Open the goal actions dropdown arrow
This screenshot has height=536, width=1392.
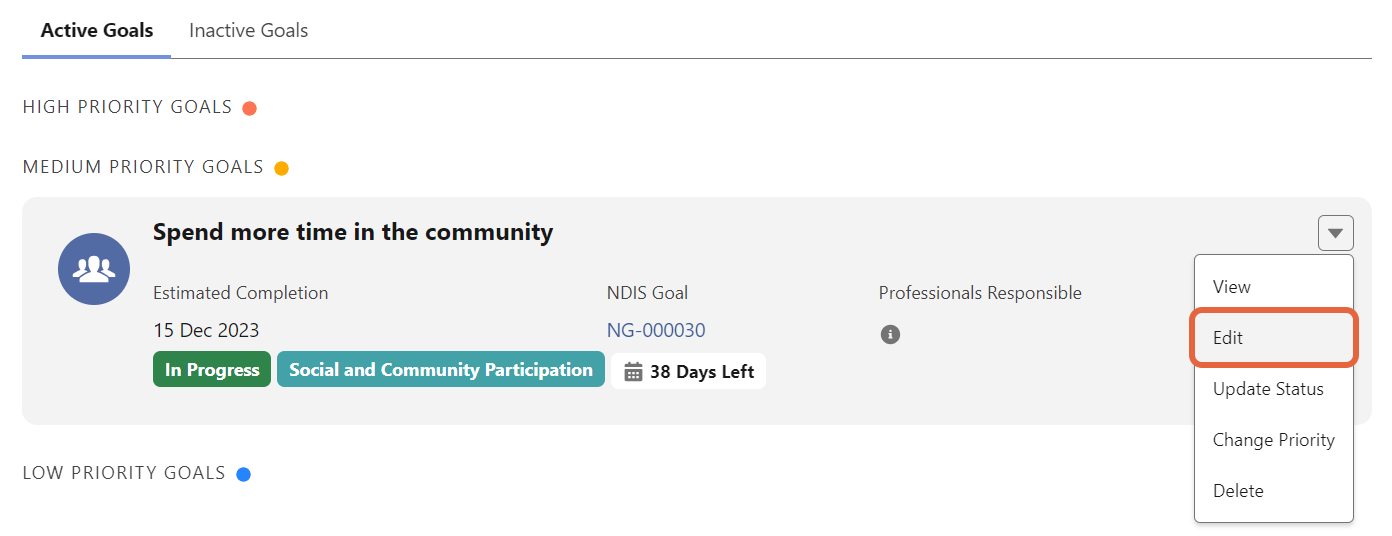click(x=1335, y=233)
